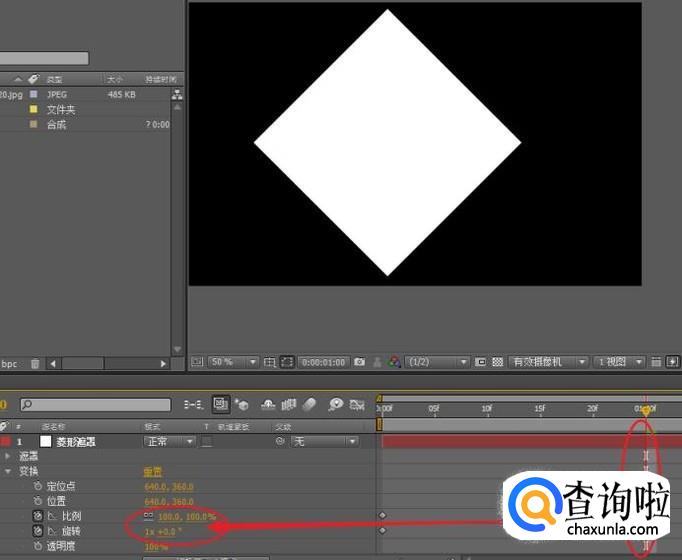
Task: Click the 大小 size column header
Action: (115, 79)
